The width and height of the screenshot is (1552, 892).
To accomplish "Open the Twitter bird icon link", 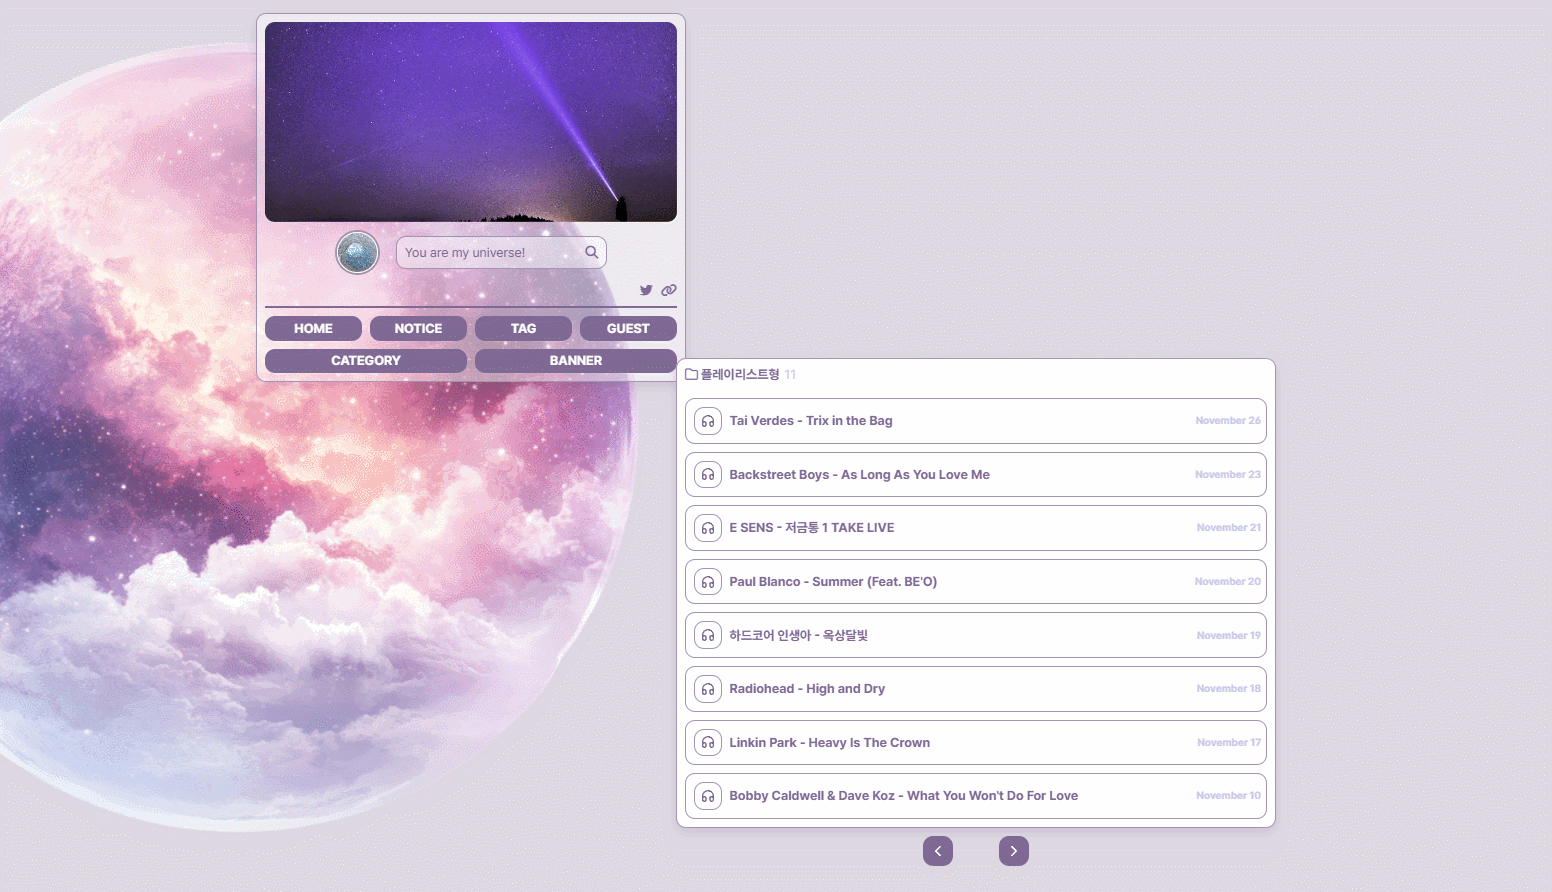I will pos(646,290).
